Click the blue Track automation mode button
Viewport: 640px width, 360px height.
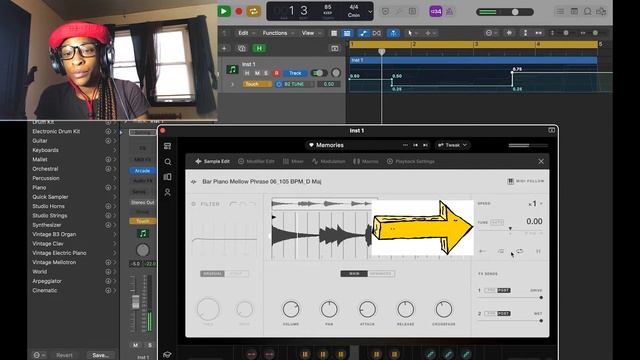pyautogui.click(x=295, y=73)
